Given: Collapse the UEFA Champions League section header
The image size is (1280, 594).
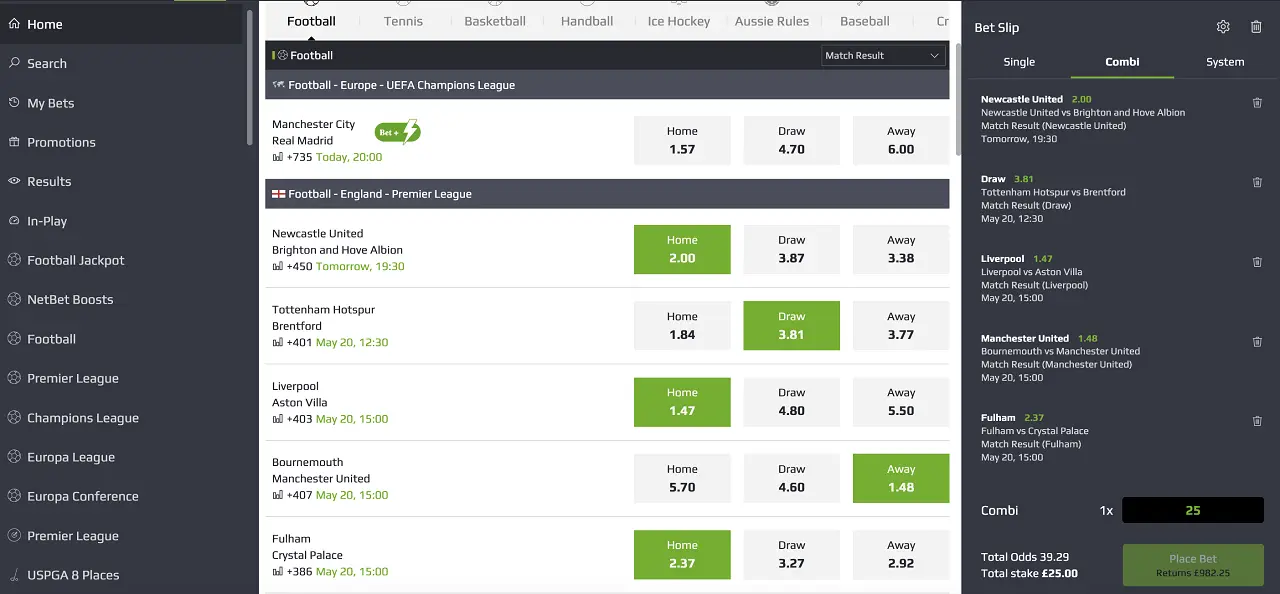Looking at the screenshot, I should (607, 85).
